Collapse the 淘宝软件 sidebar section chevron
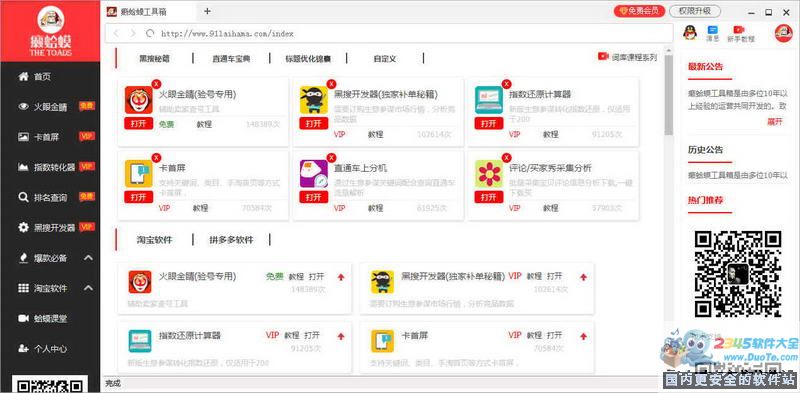The image size is (800, 393). (x=88, y=288)
